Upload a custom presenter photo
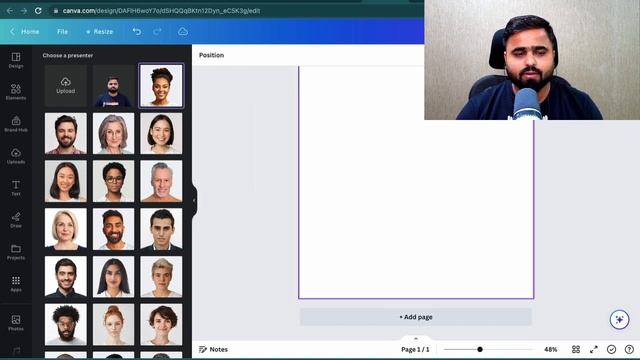The width and height of the screenshot is (640, 360). coord(66,86)
